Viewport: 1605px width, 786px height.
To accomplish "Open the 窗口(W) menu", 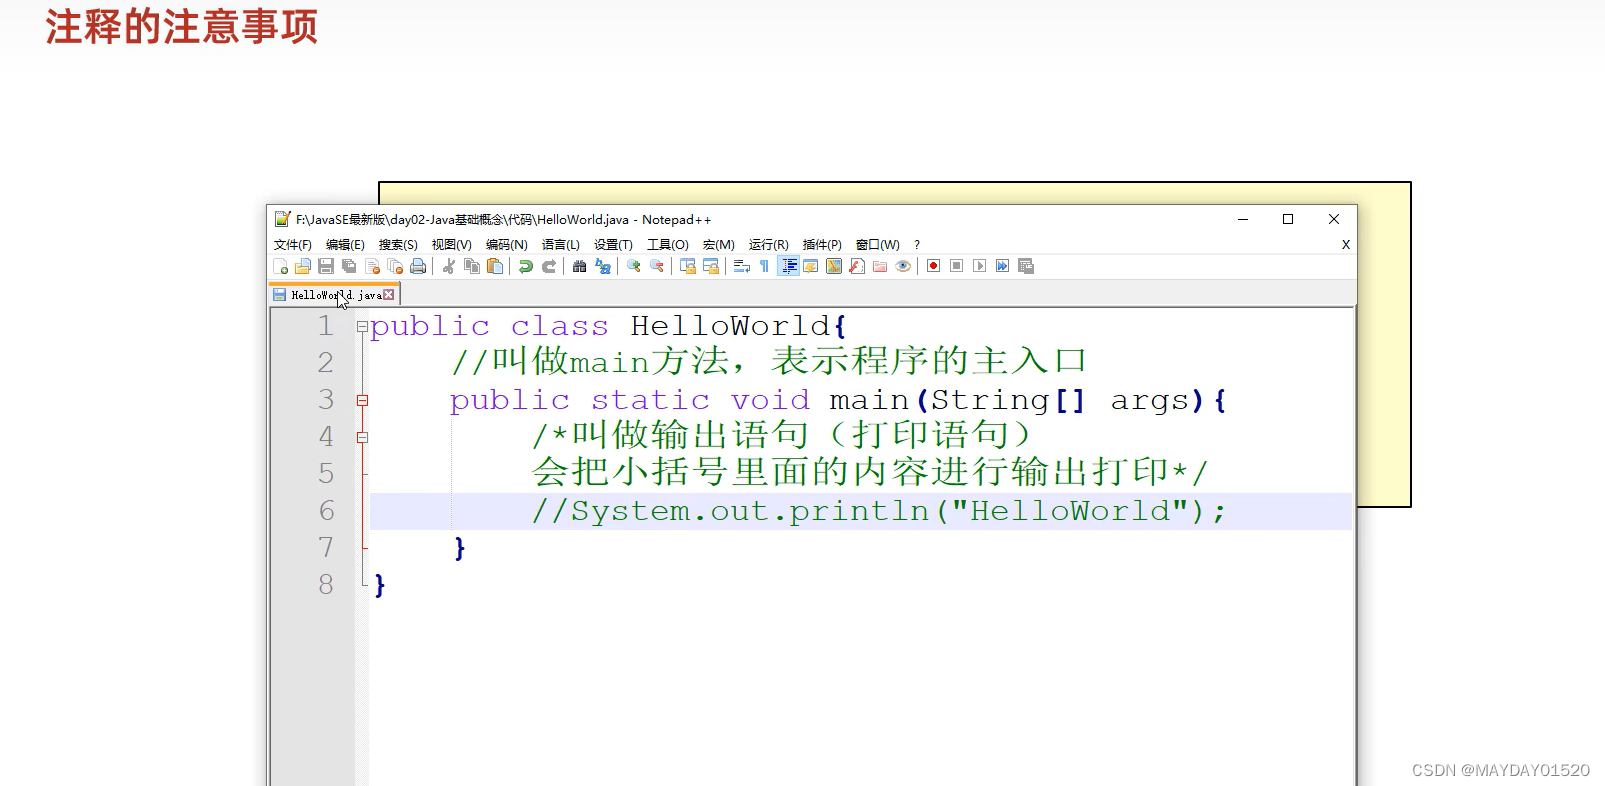I will click(878, 245).
